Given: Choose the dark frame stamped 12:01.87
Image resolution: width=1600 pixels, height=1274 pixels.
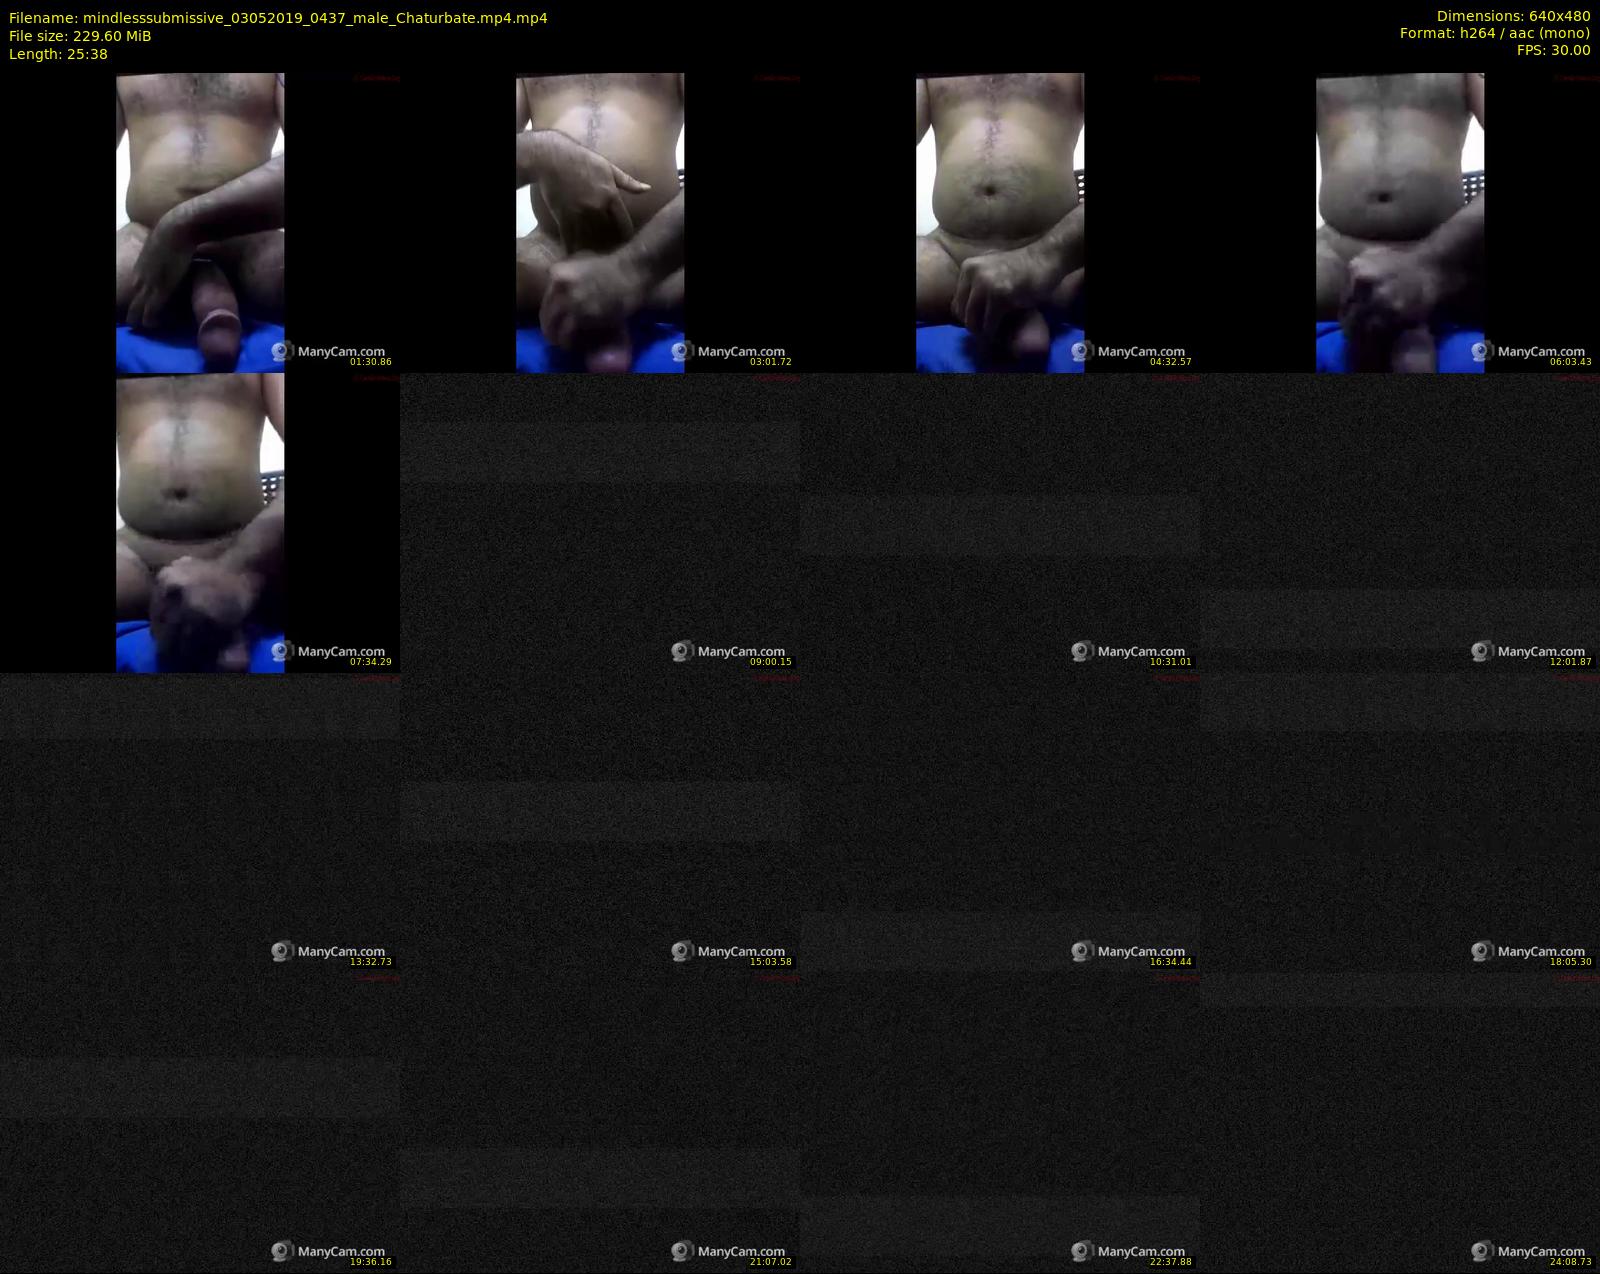Looking at the screenshot, I should coord(1400,523).
